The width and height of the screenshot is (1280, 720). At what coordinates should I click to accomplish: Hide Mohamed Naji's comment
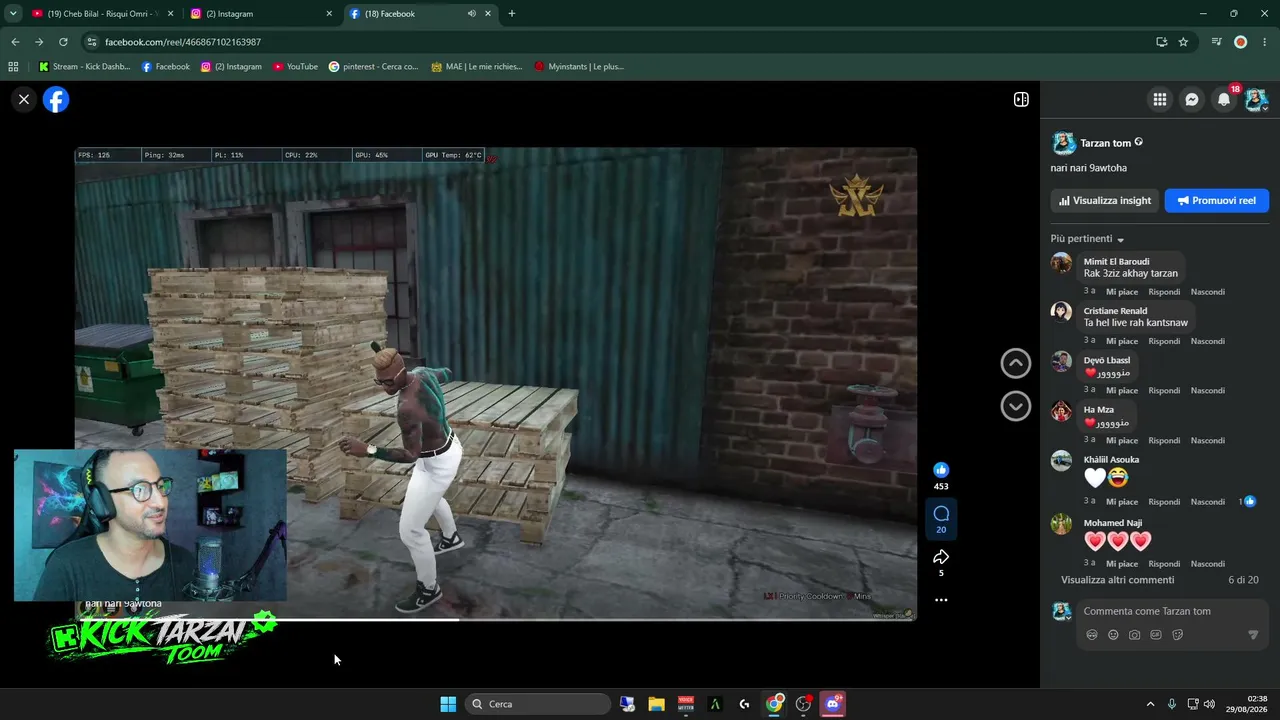pos(1208,564)
